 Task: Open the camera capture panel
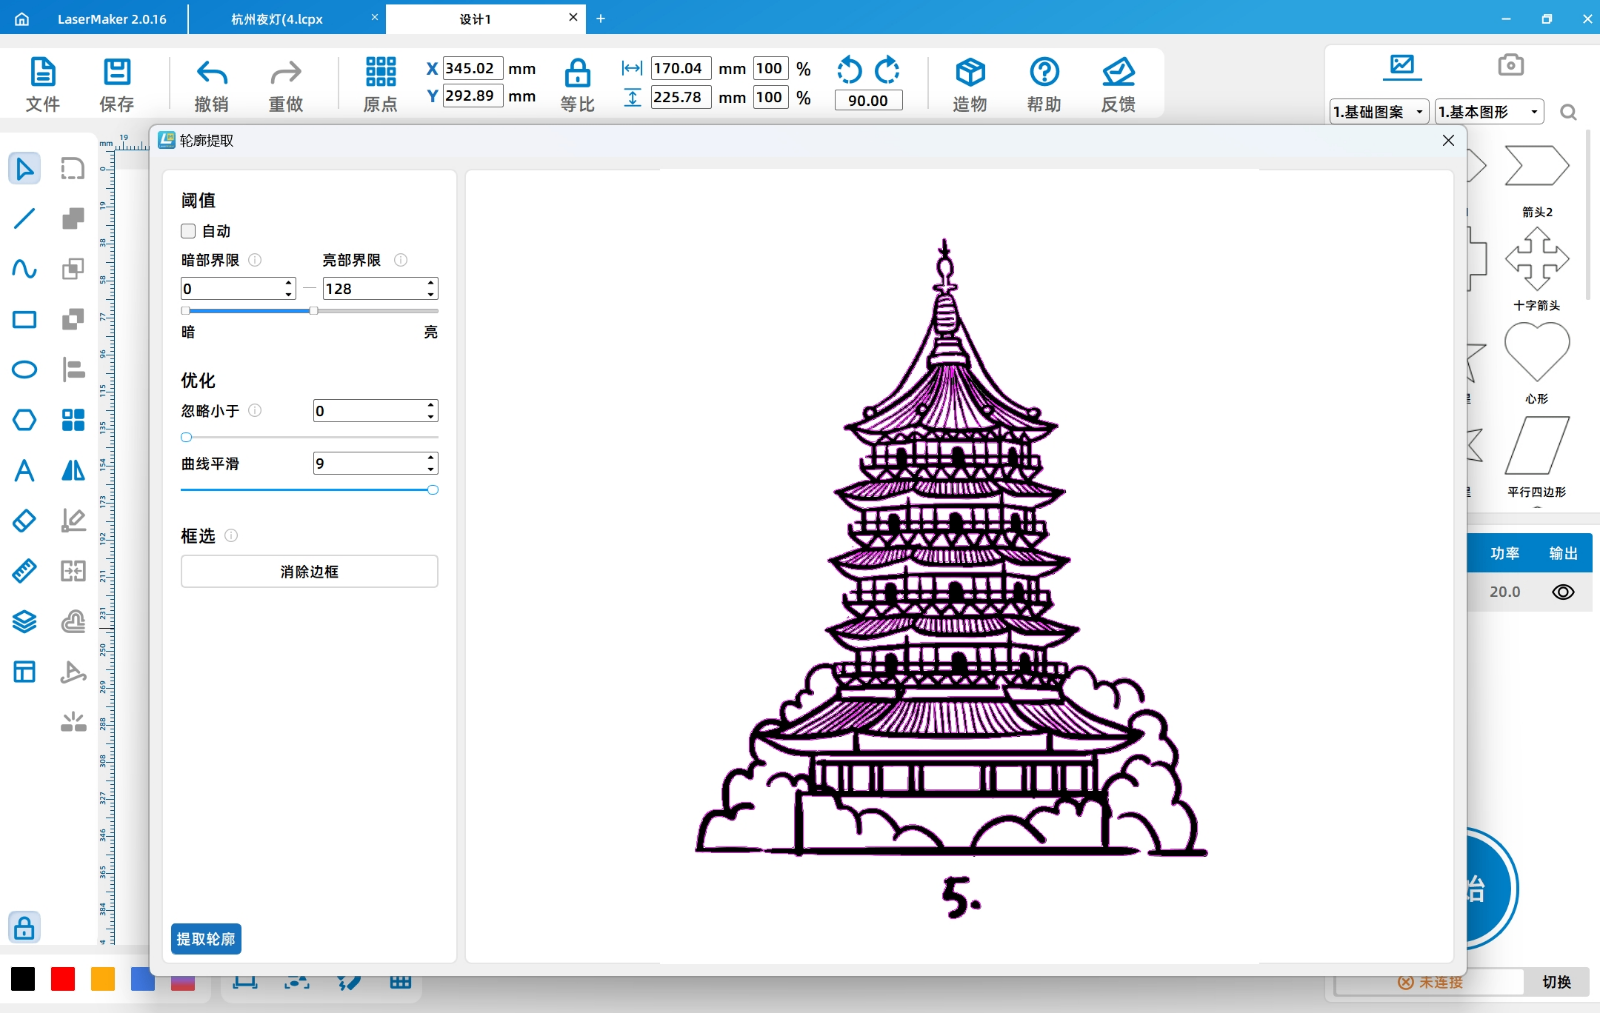click(1510, 63)
